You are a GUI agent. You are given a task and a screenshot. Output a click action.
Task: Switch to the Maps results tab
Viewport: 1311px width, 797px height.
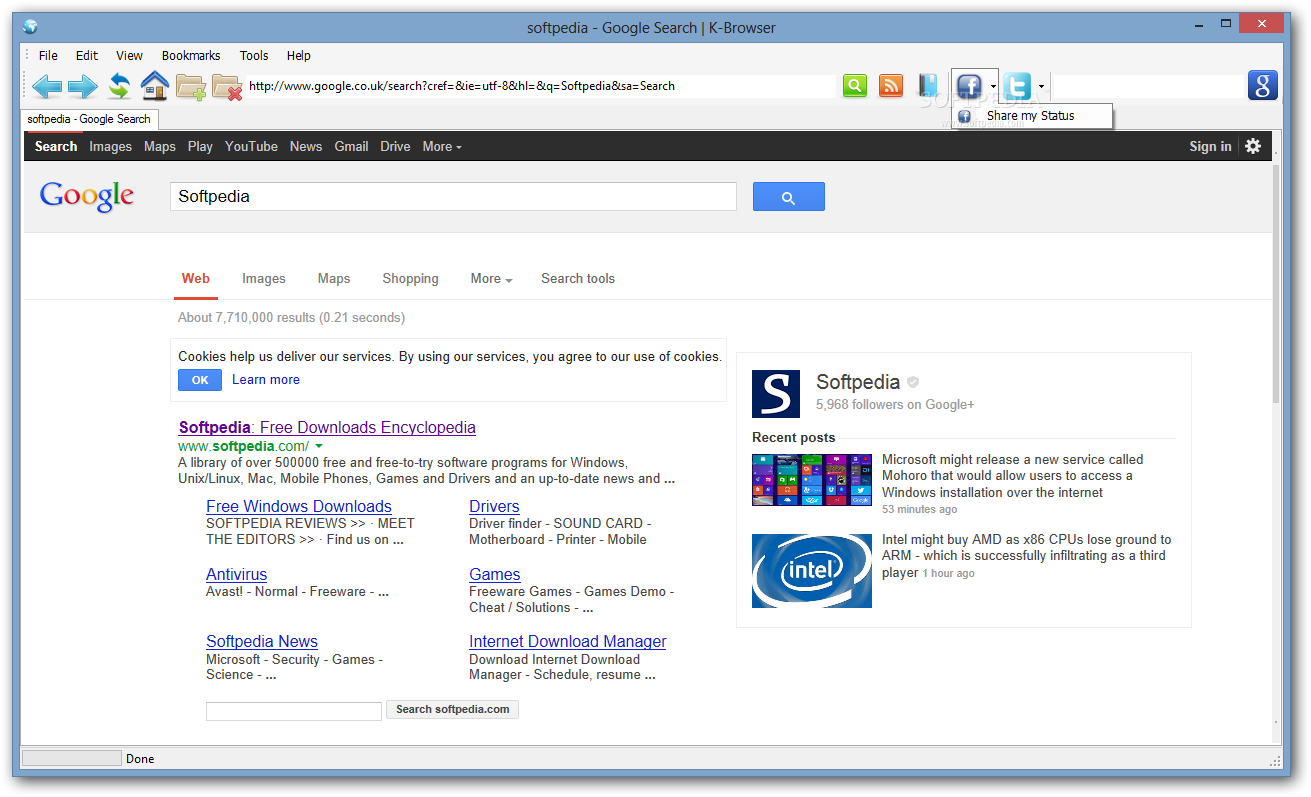[334, 279]
